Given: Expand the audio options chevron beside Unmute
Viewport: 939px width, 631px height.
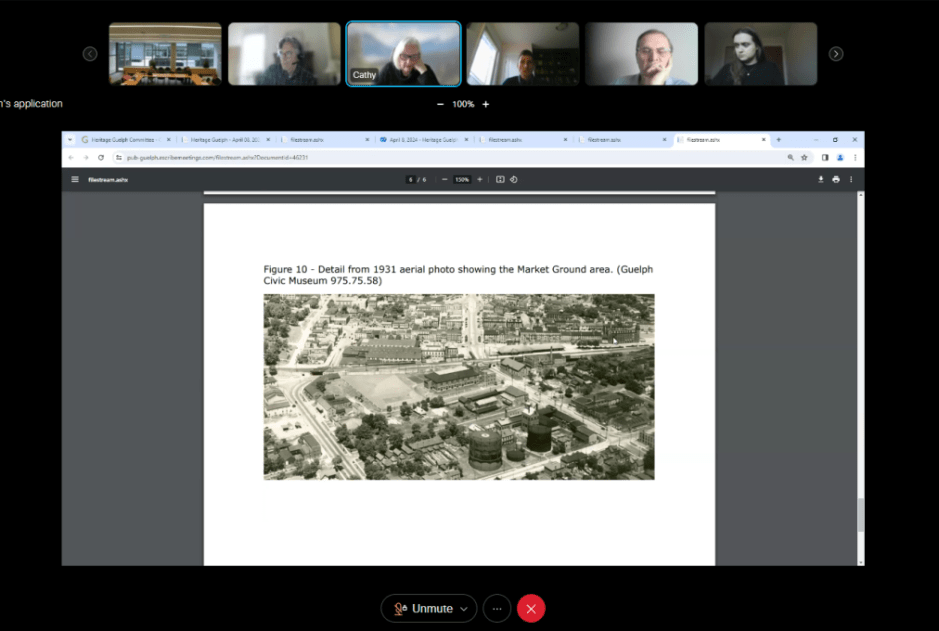Looking at the screenshot, I should [x=464, y=608].
